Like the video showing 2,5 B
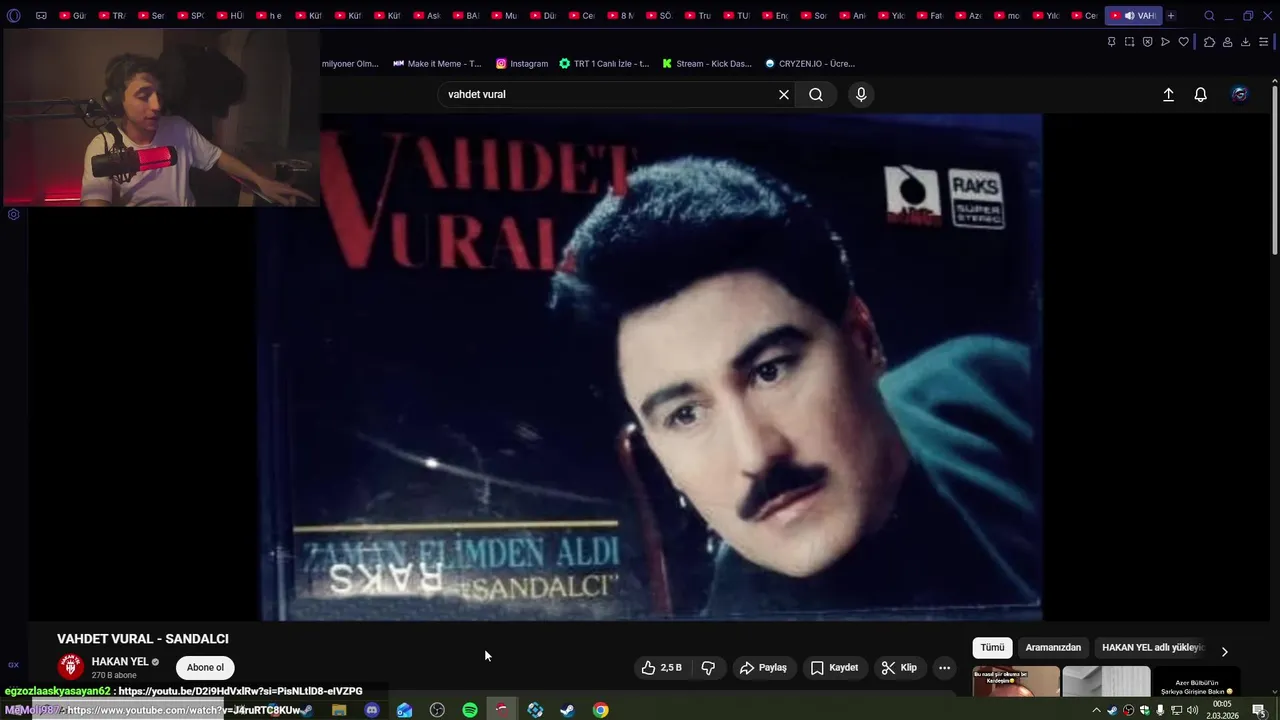The height and width of the screenshot is (720, 1280). click(661, 668)
